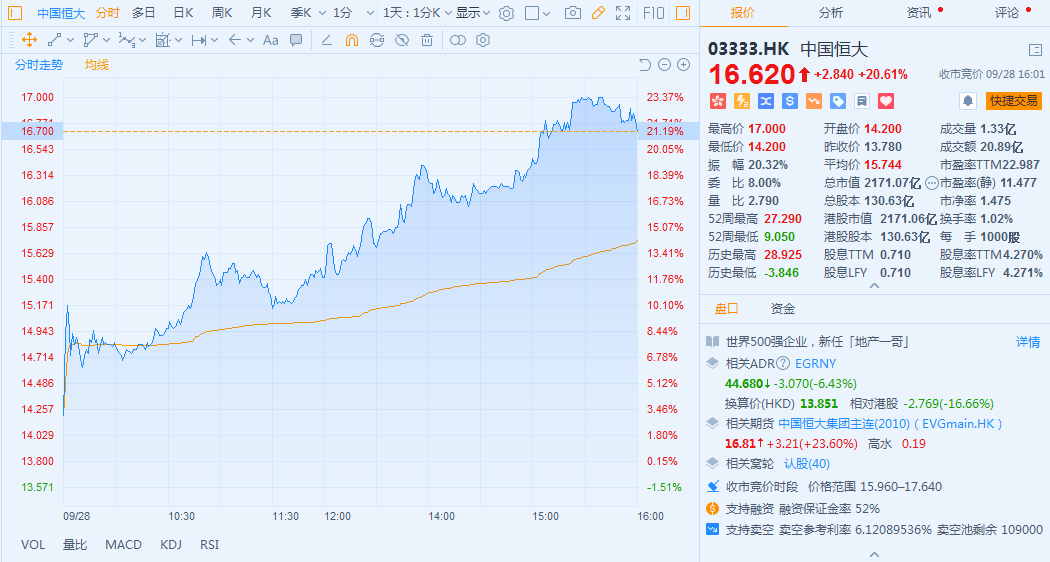Toggle the 分时走势 line display
Viewport: 1050px width, 562px height.
point(39,65)
